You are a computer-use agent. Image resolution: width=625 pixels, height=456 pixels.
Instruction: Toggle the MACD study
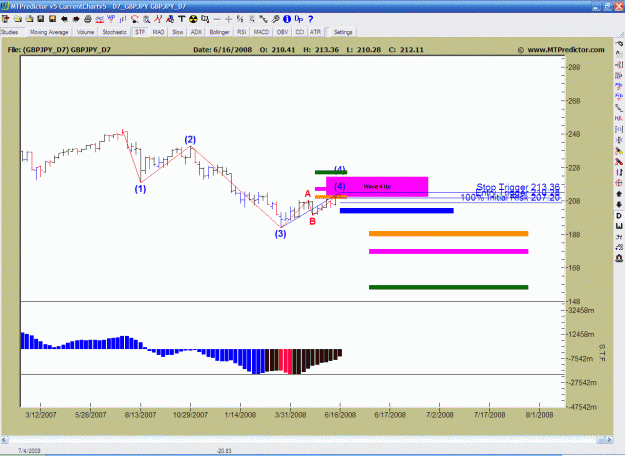[x=261, y=32]
